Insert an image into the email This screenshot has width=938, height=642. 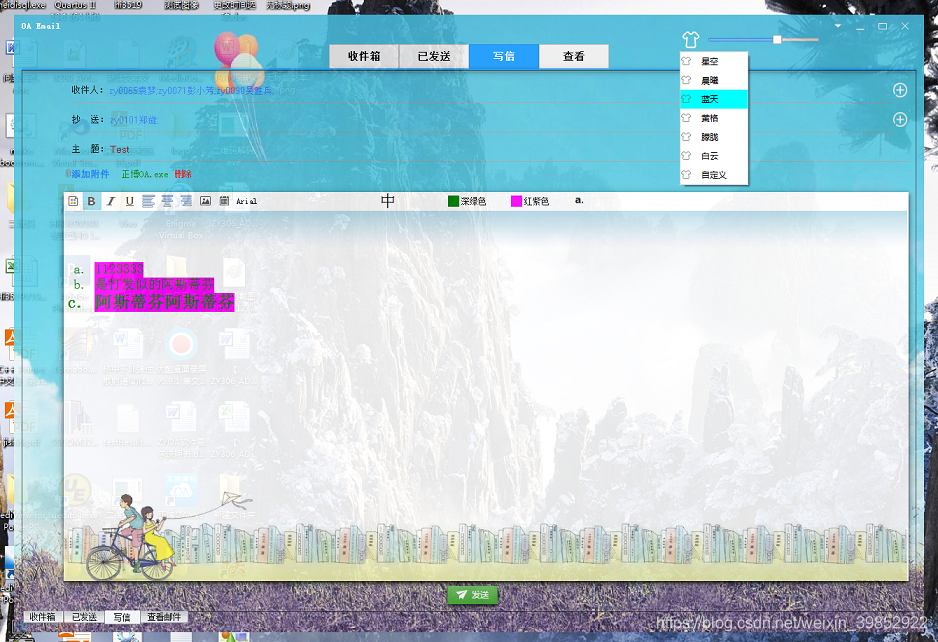point(205,201)
